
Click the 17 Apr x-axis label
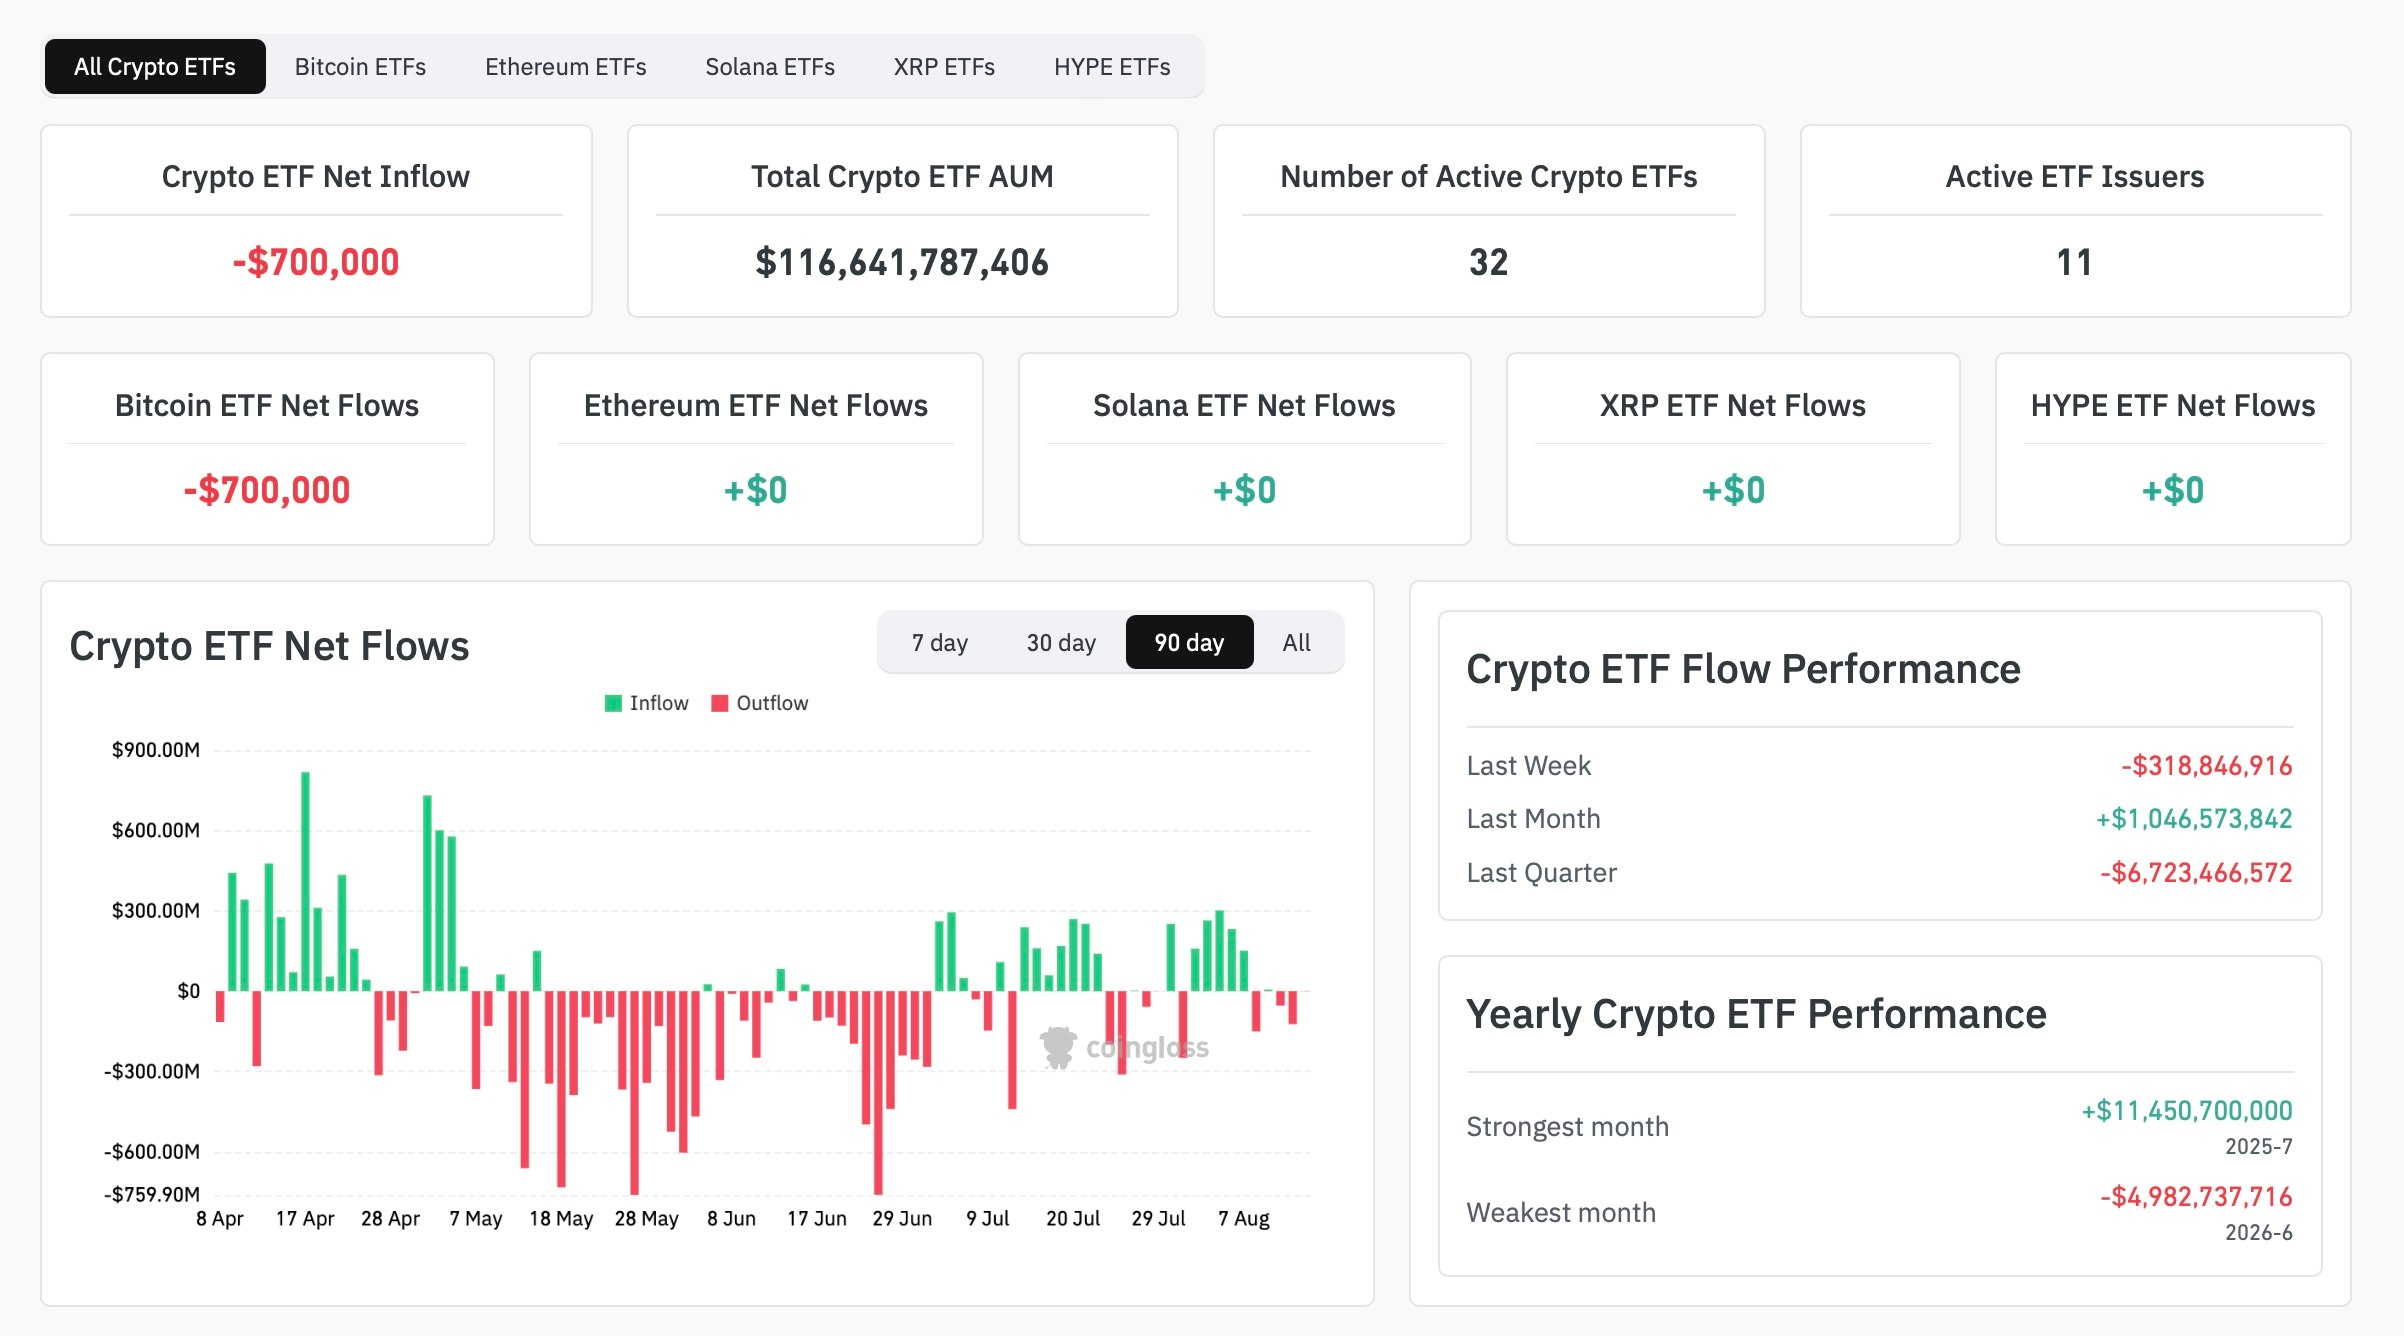click(x=305, y=1218)
